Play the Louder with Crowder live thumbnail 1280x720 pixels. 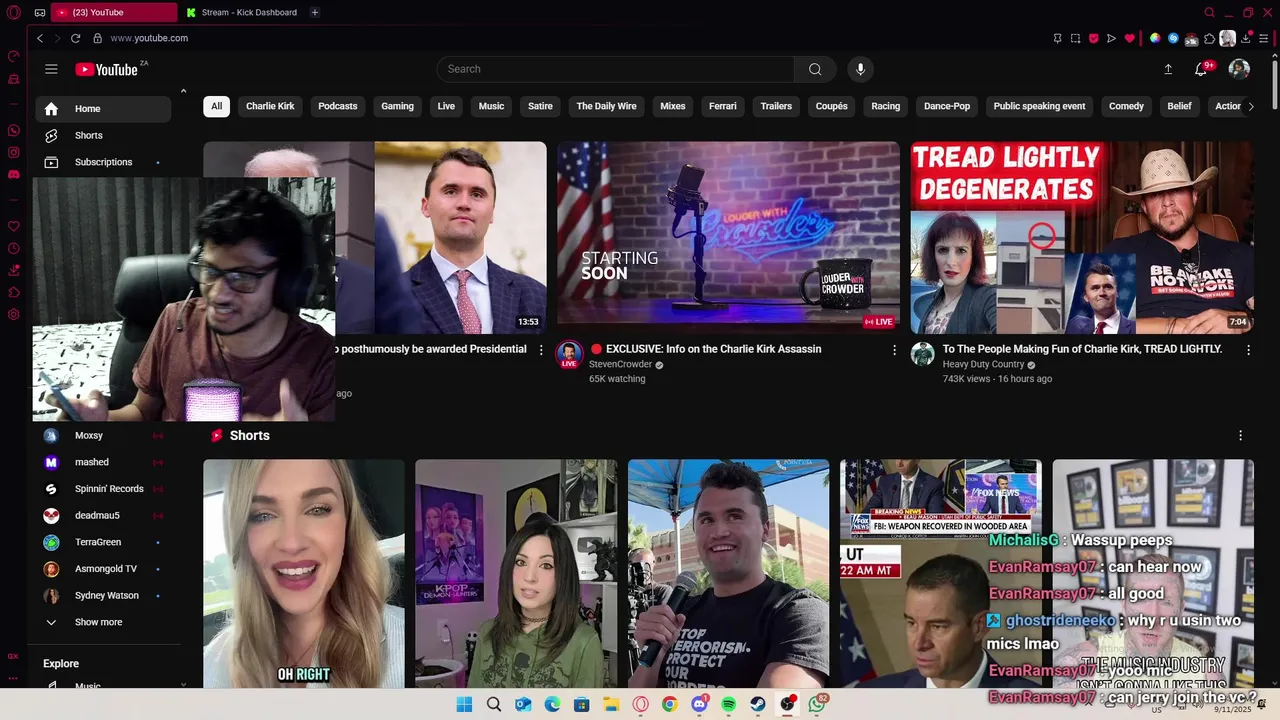(728, 237)
